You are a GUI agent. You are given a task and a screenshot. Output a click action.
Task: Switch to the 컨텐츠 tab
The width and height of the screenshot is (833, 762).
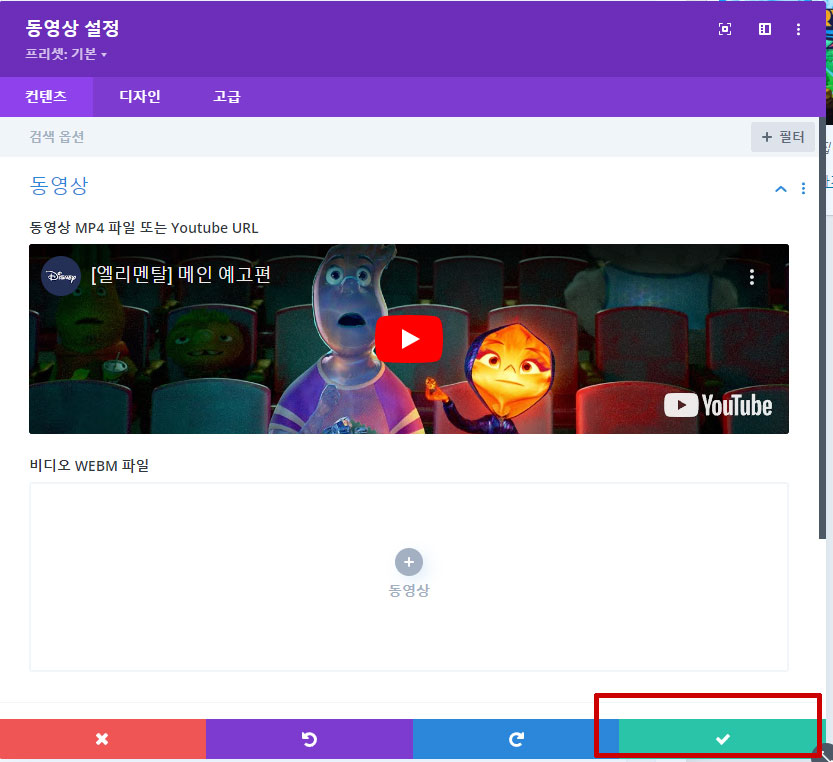pyautogui.click(x=46, y=97)
